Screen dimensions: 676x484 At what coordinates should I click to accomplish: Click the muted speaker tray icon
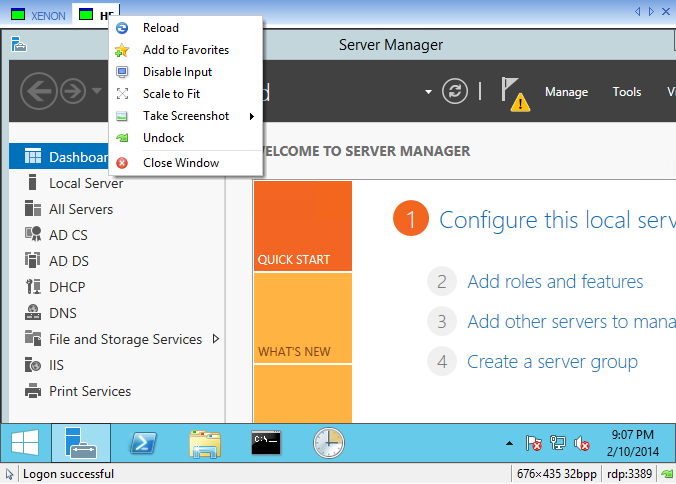click(582, 443)
